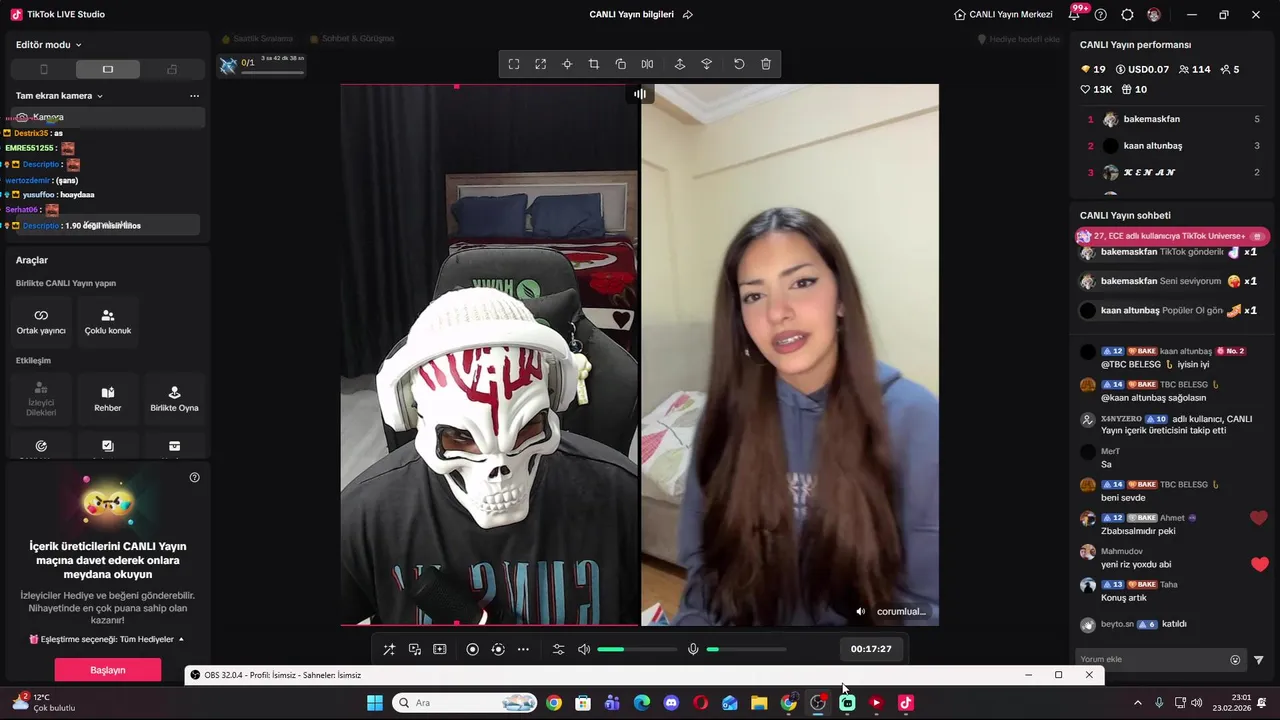Open the media and music tool

pyautogui.click(x=414, y=649)
